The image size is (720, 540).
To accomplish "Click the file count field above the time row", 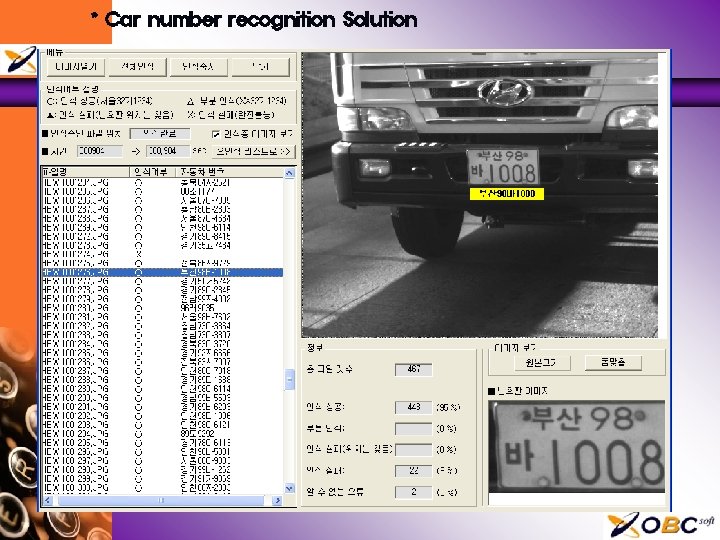I will pyautogui.click(x=160, y=134).
